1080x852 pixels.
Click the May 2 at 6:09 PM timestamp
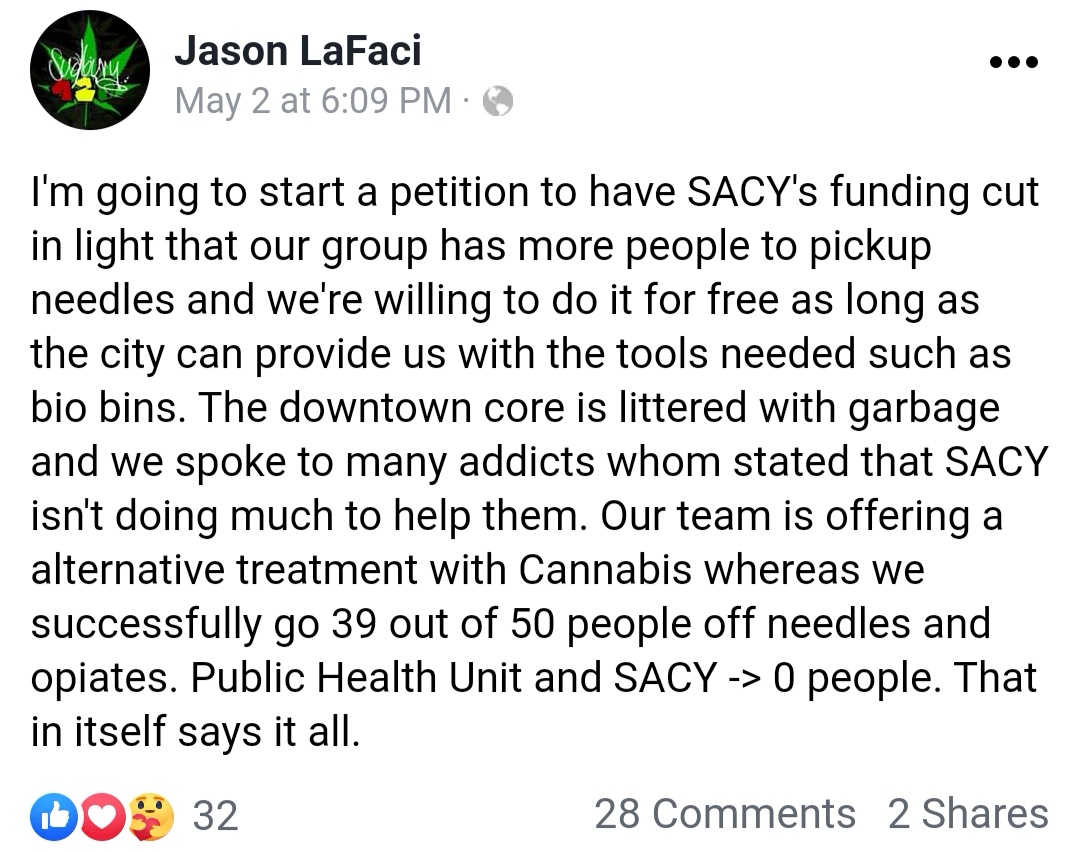point(312,101)
